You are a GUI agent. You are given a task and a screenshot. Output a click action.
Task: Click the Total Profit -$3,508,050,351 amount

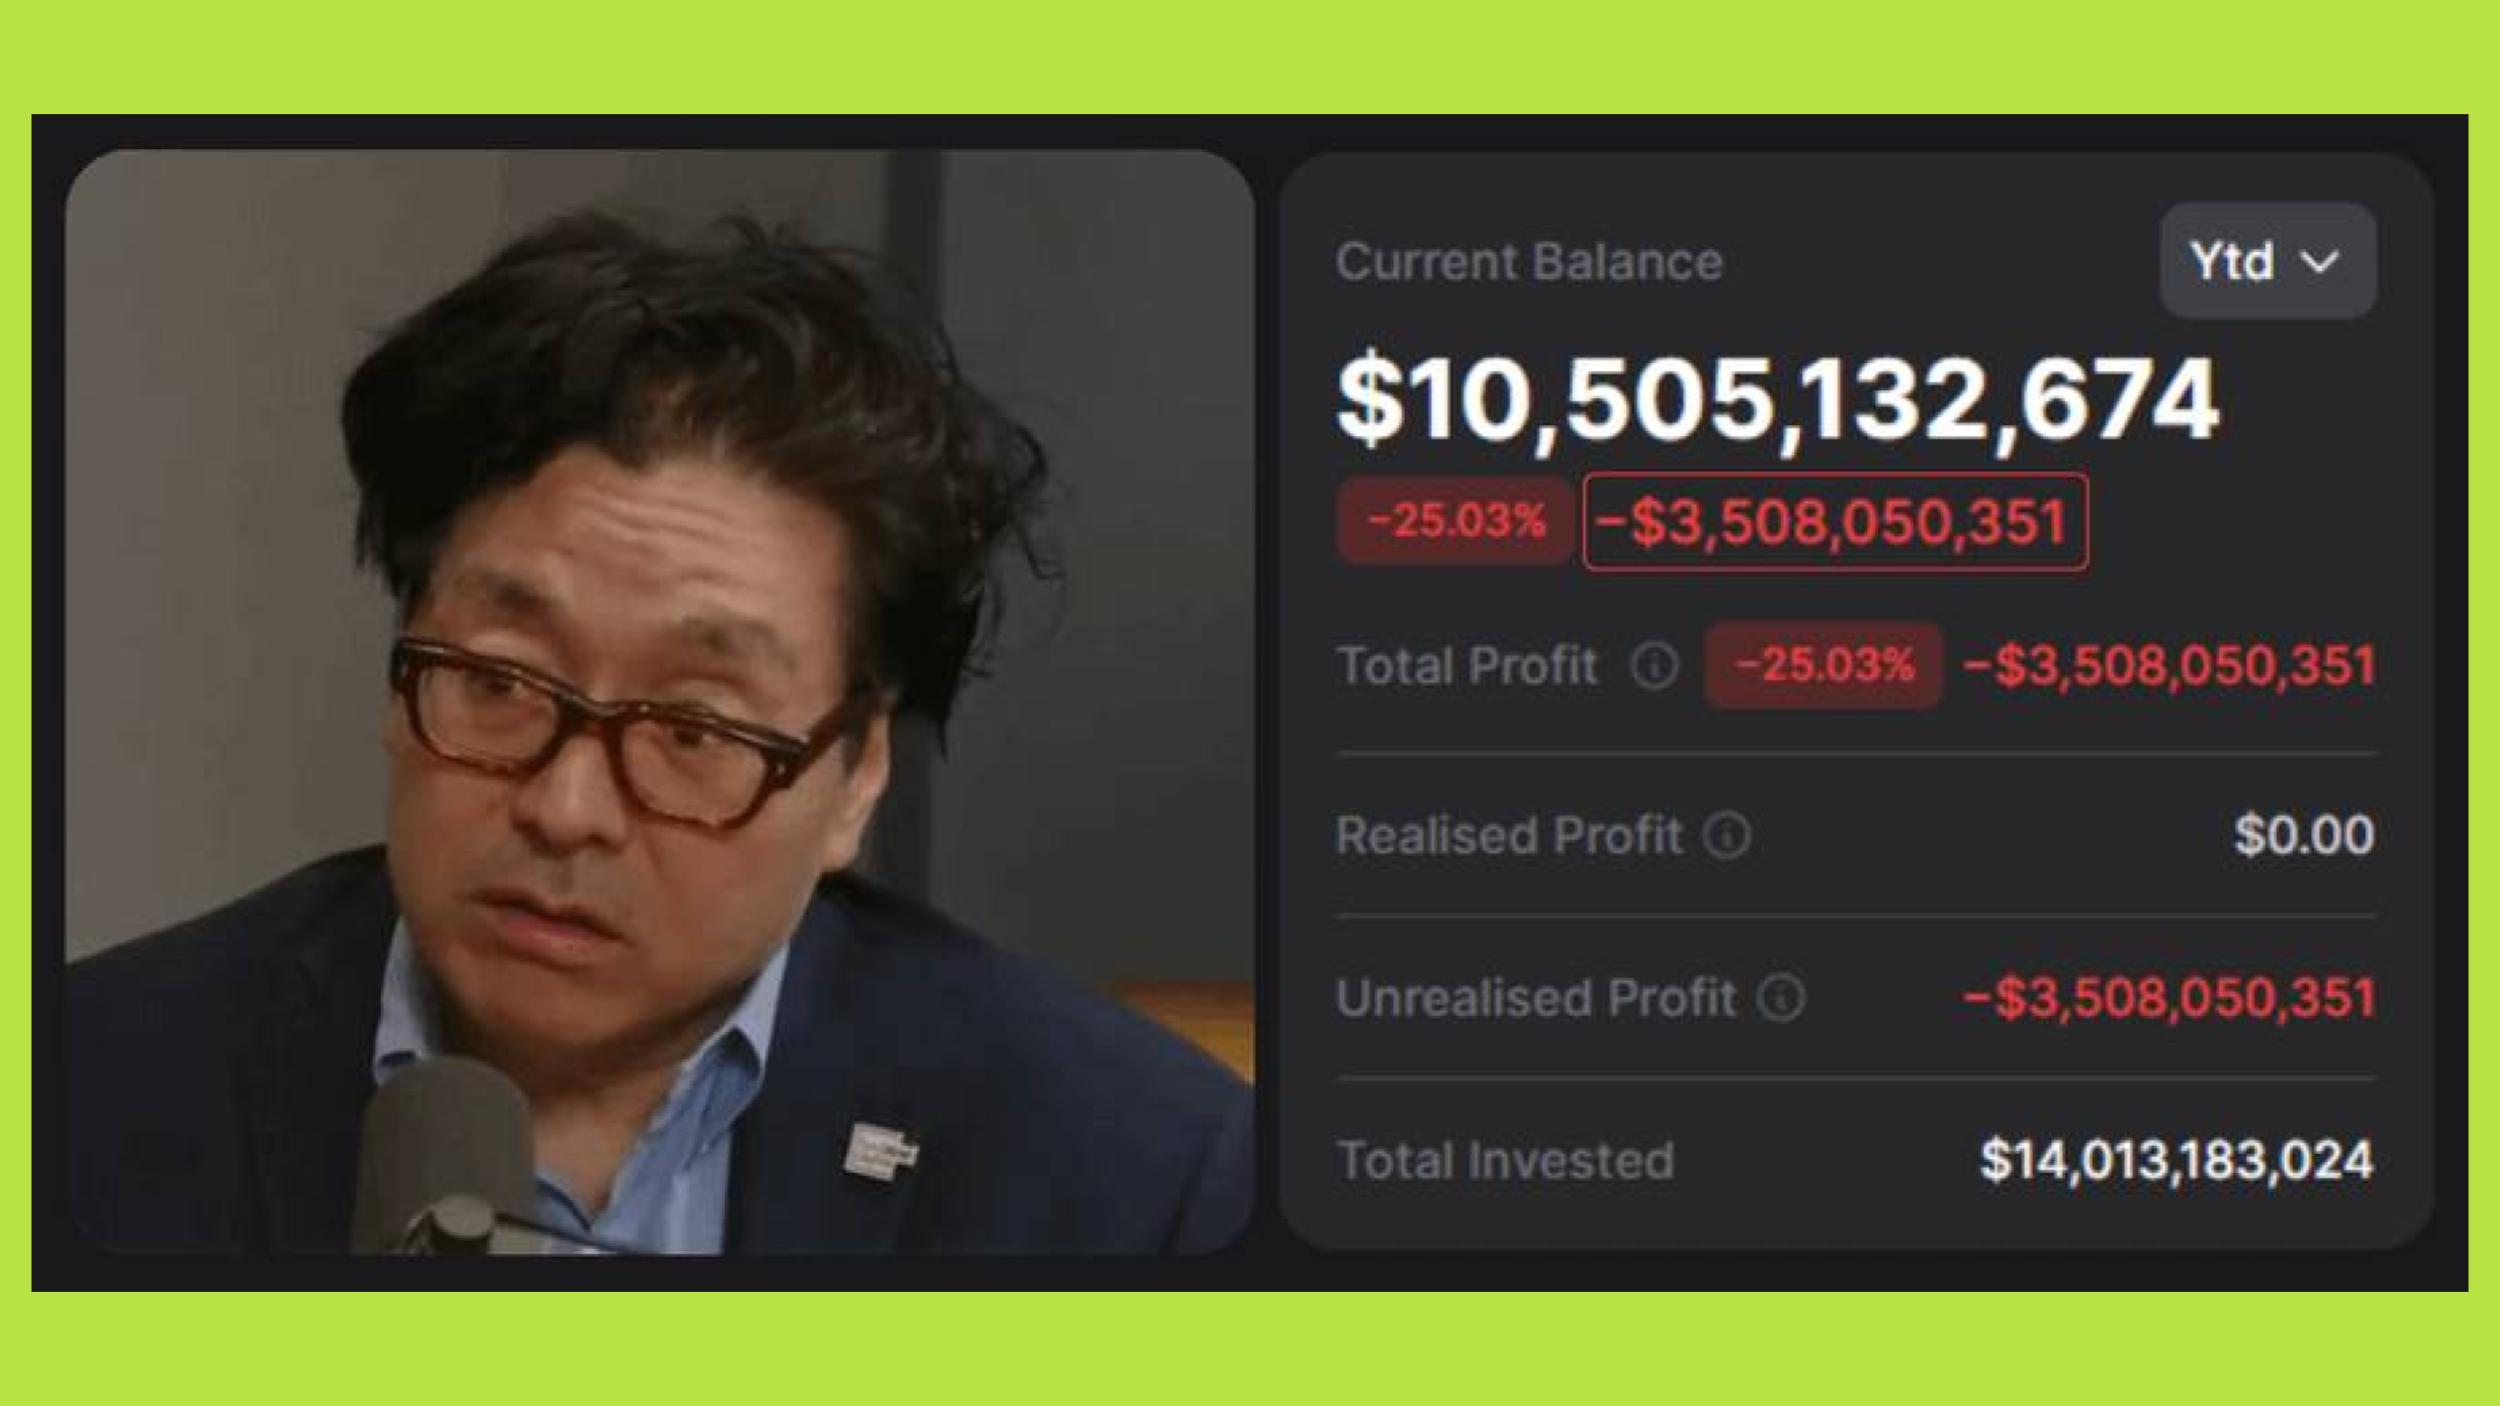(x=2169, y=666)
